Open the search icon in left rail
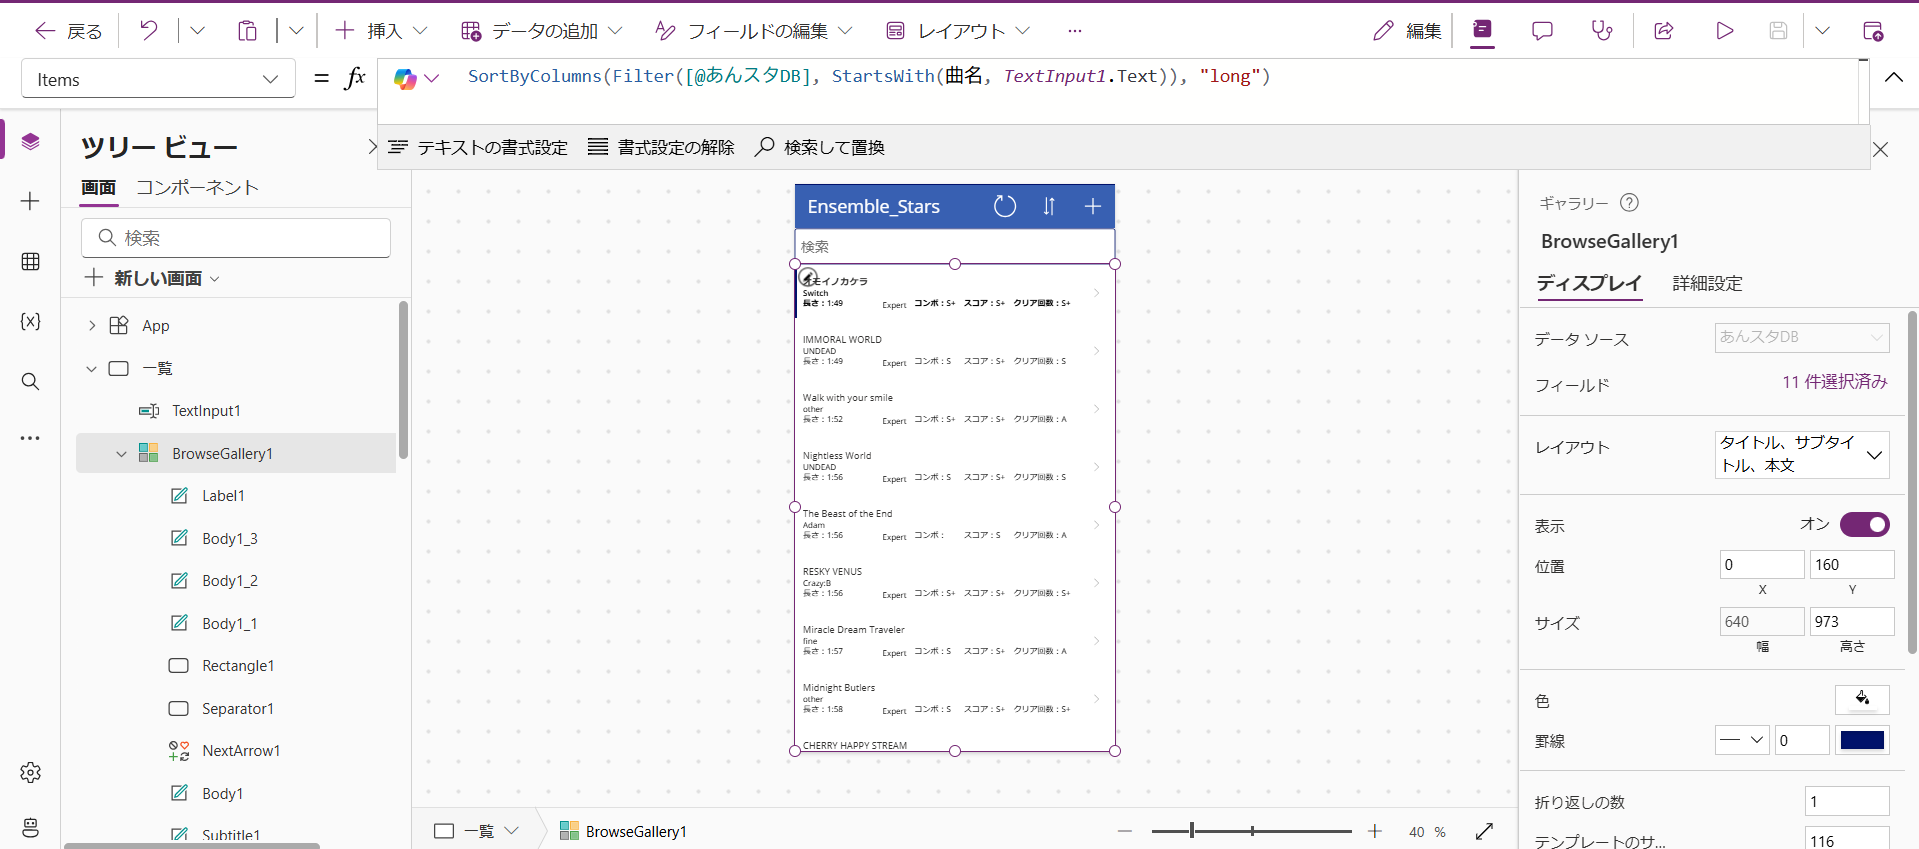Screen dimensions: 1919x849 (31, 381)
